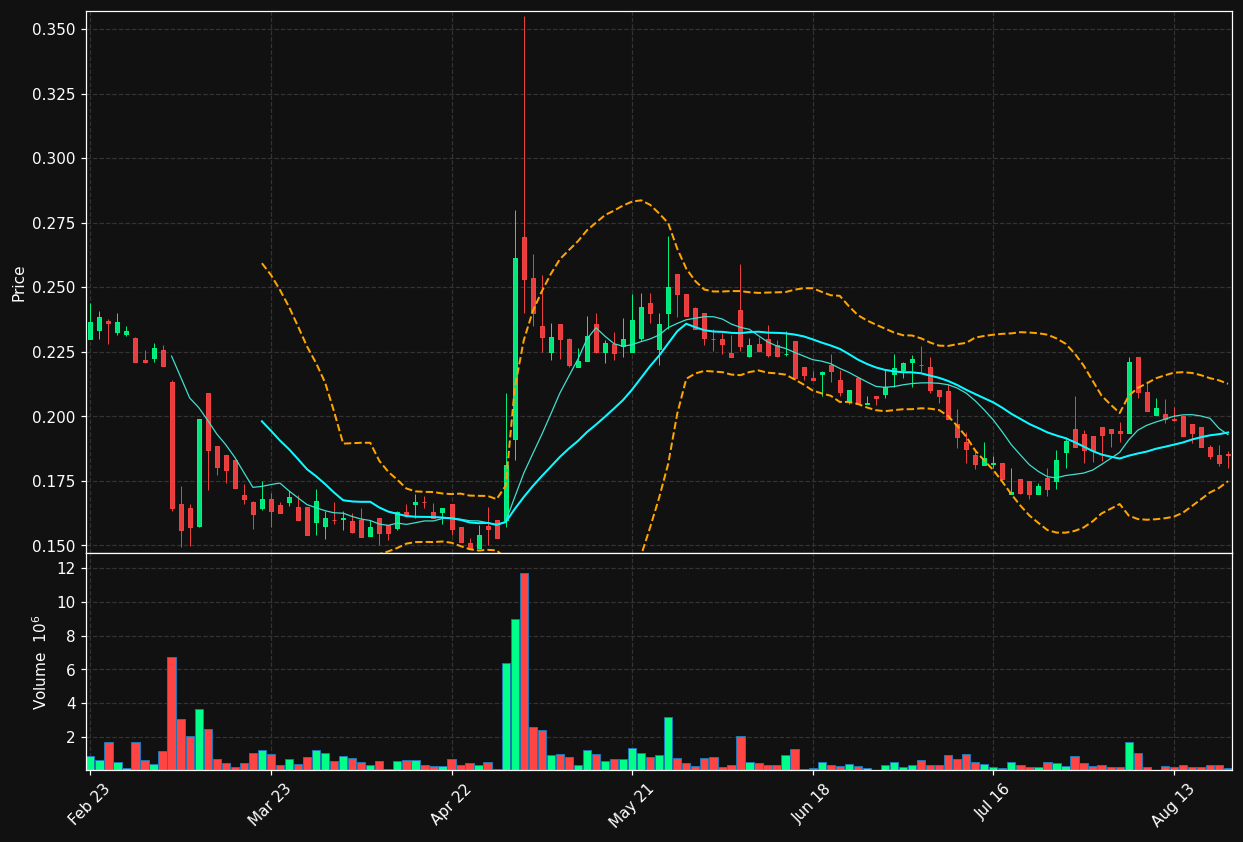Click the volume axis label 6
This screenshot has width=1243, height=842.
[x=70, y=670]
